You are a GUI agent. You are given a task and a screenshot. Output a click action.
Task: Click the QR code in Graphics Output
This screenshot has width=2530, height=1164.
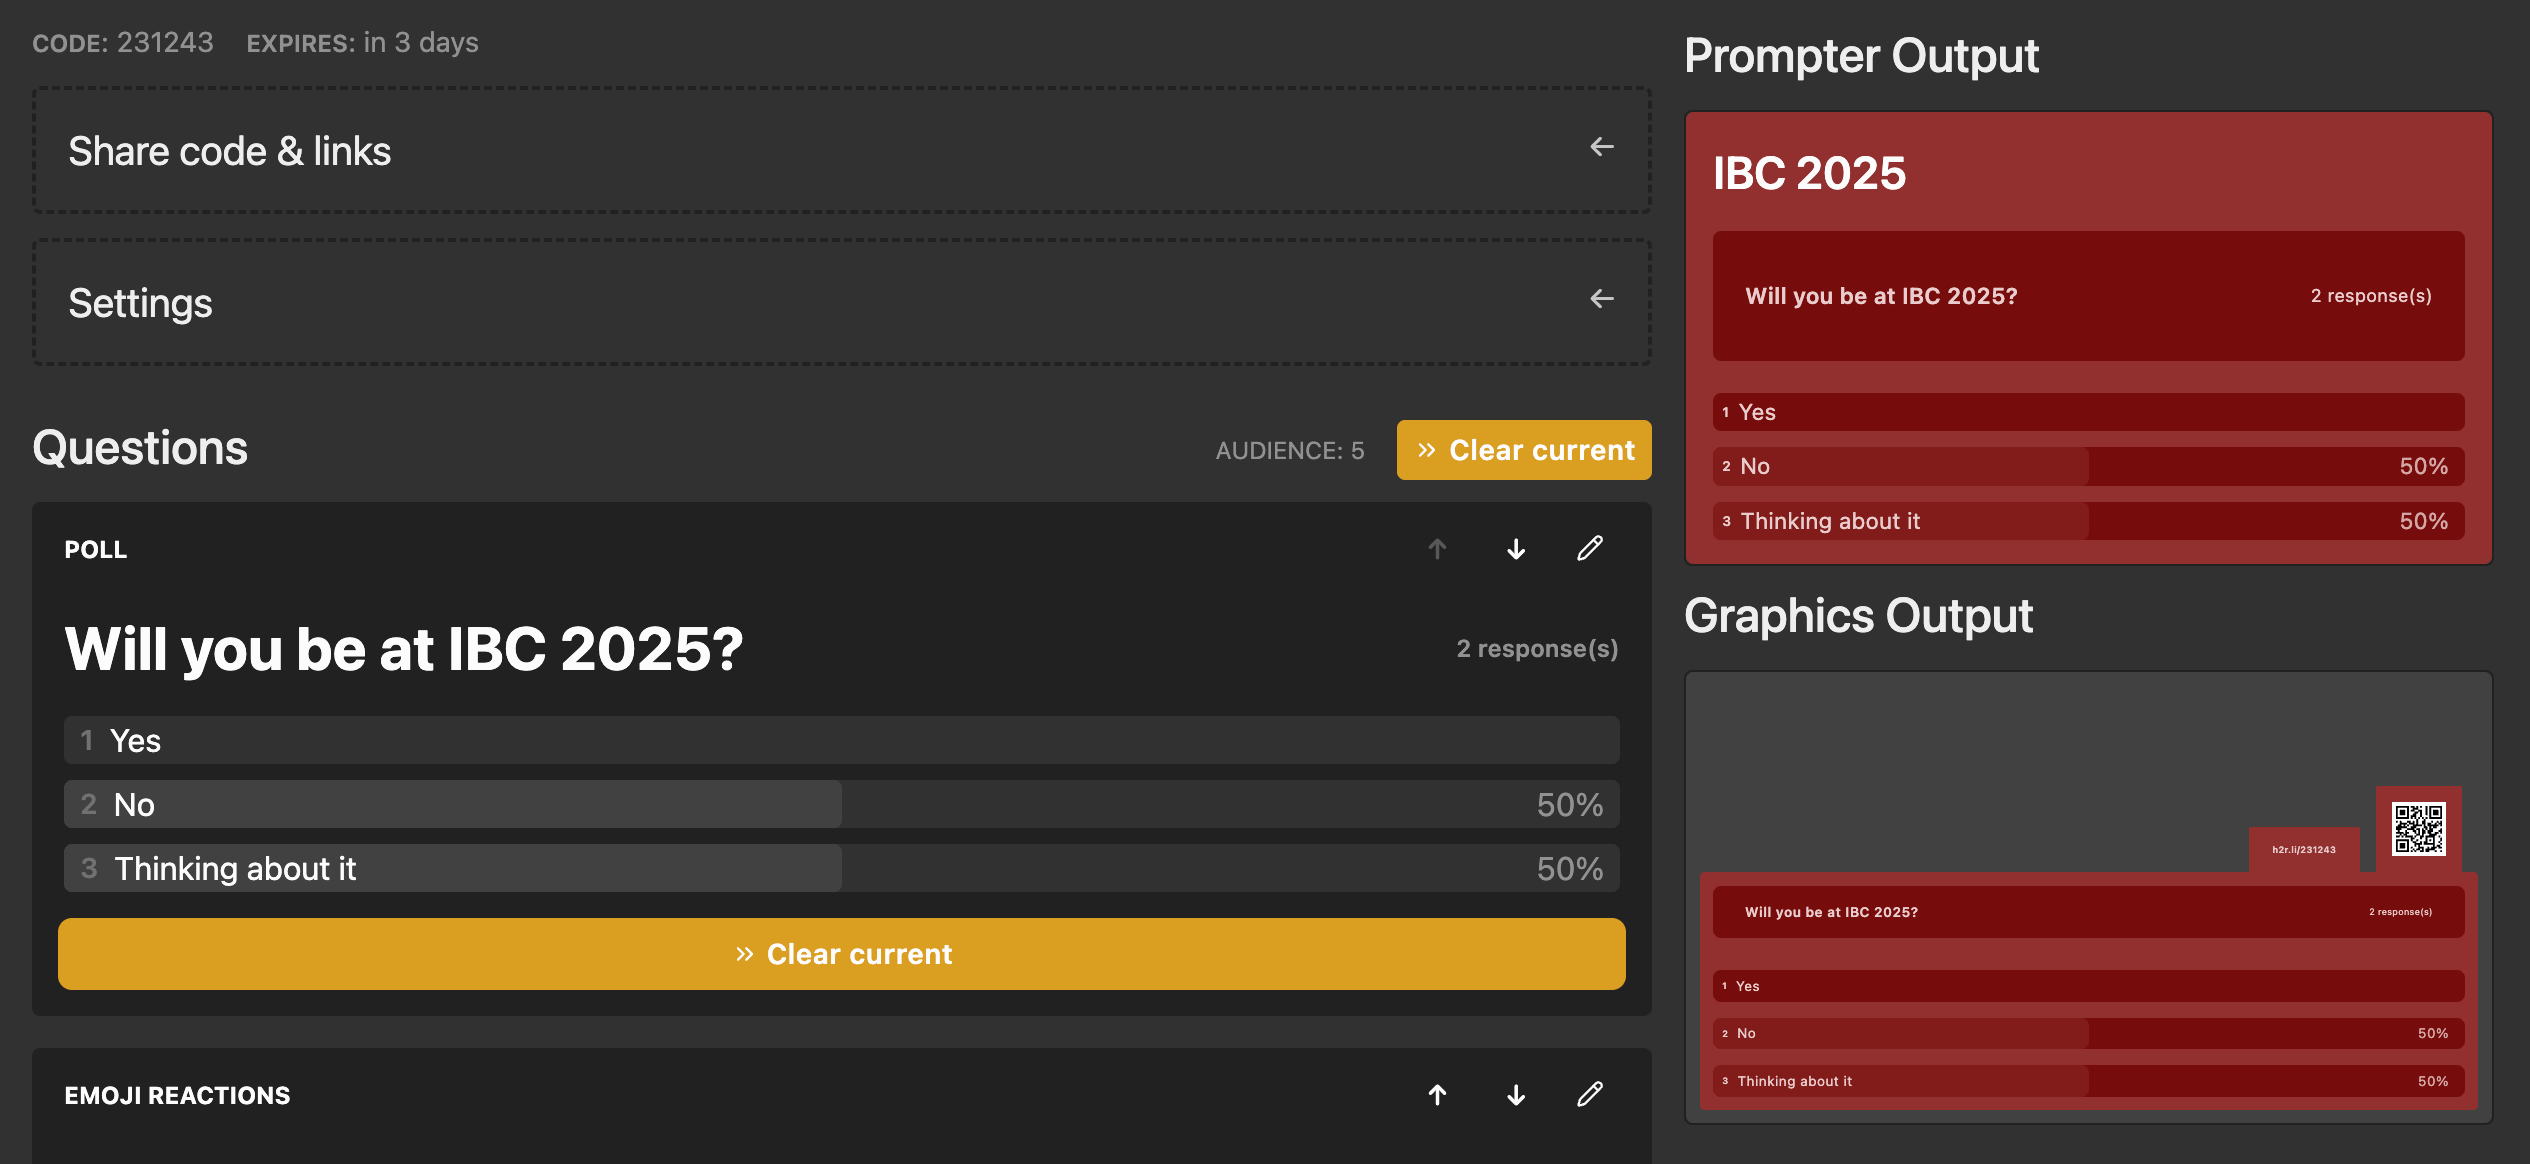coord(2418,829)
